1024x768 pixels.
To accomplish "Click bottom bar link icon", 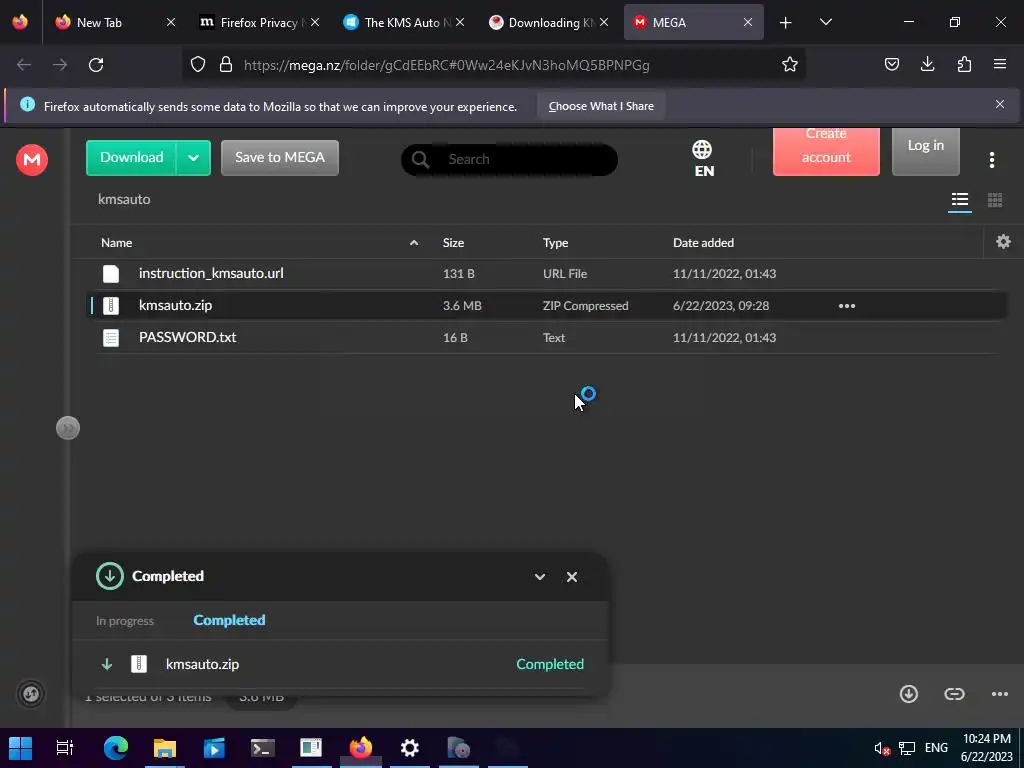I will pyautogui.click(x=954, y=694).
